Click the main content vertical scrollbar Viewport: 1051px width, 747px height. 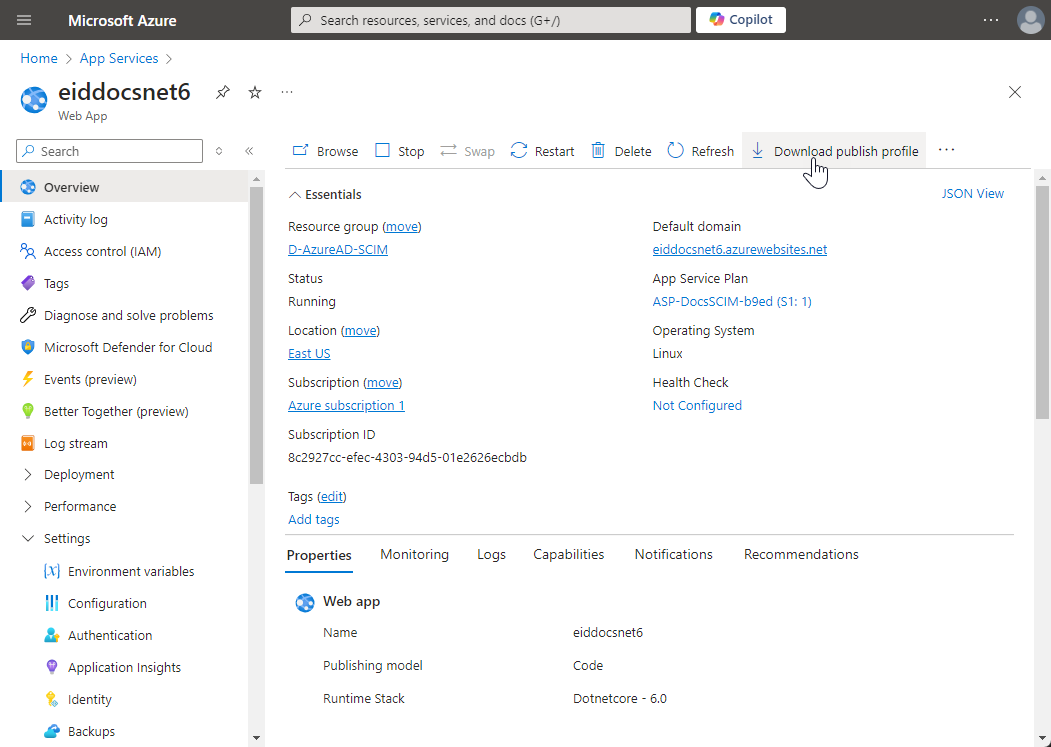pos(1042,300)
